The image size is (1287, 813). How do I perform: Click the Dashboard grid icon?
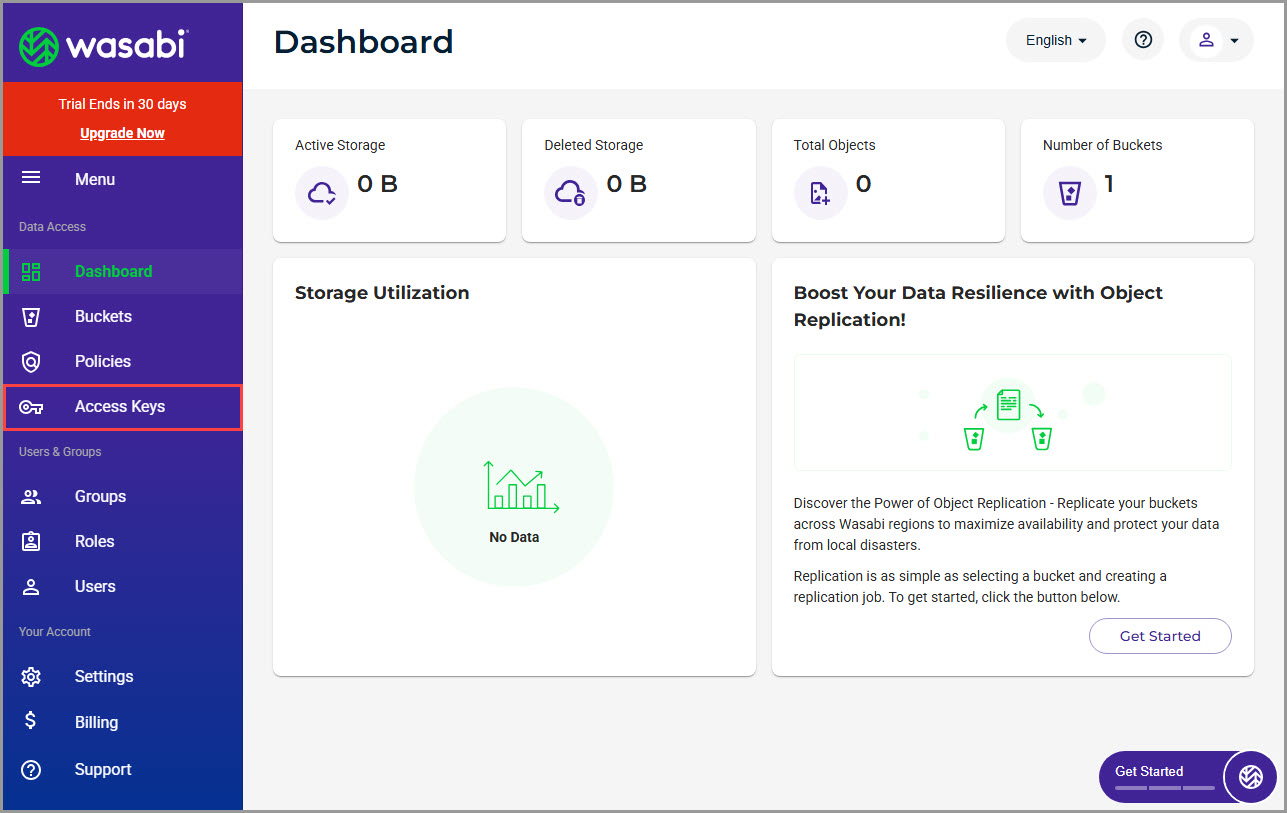(31, 272)
